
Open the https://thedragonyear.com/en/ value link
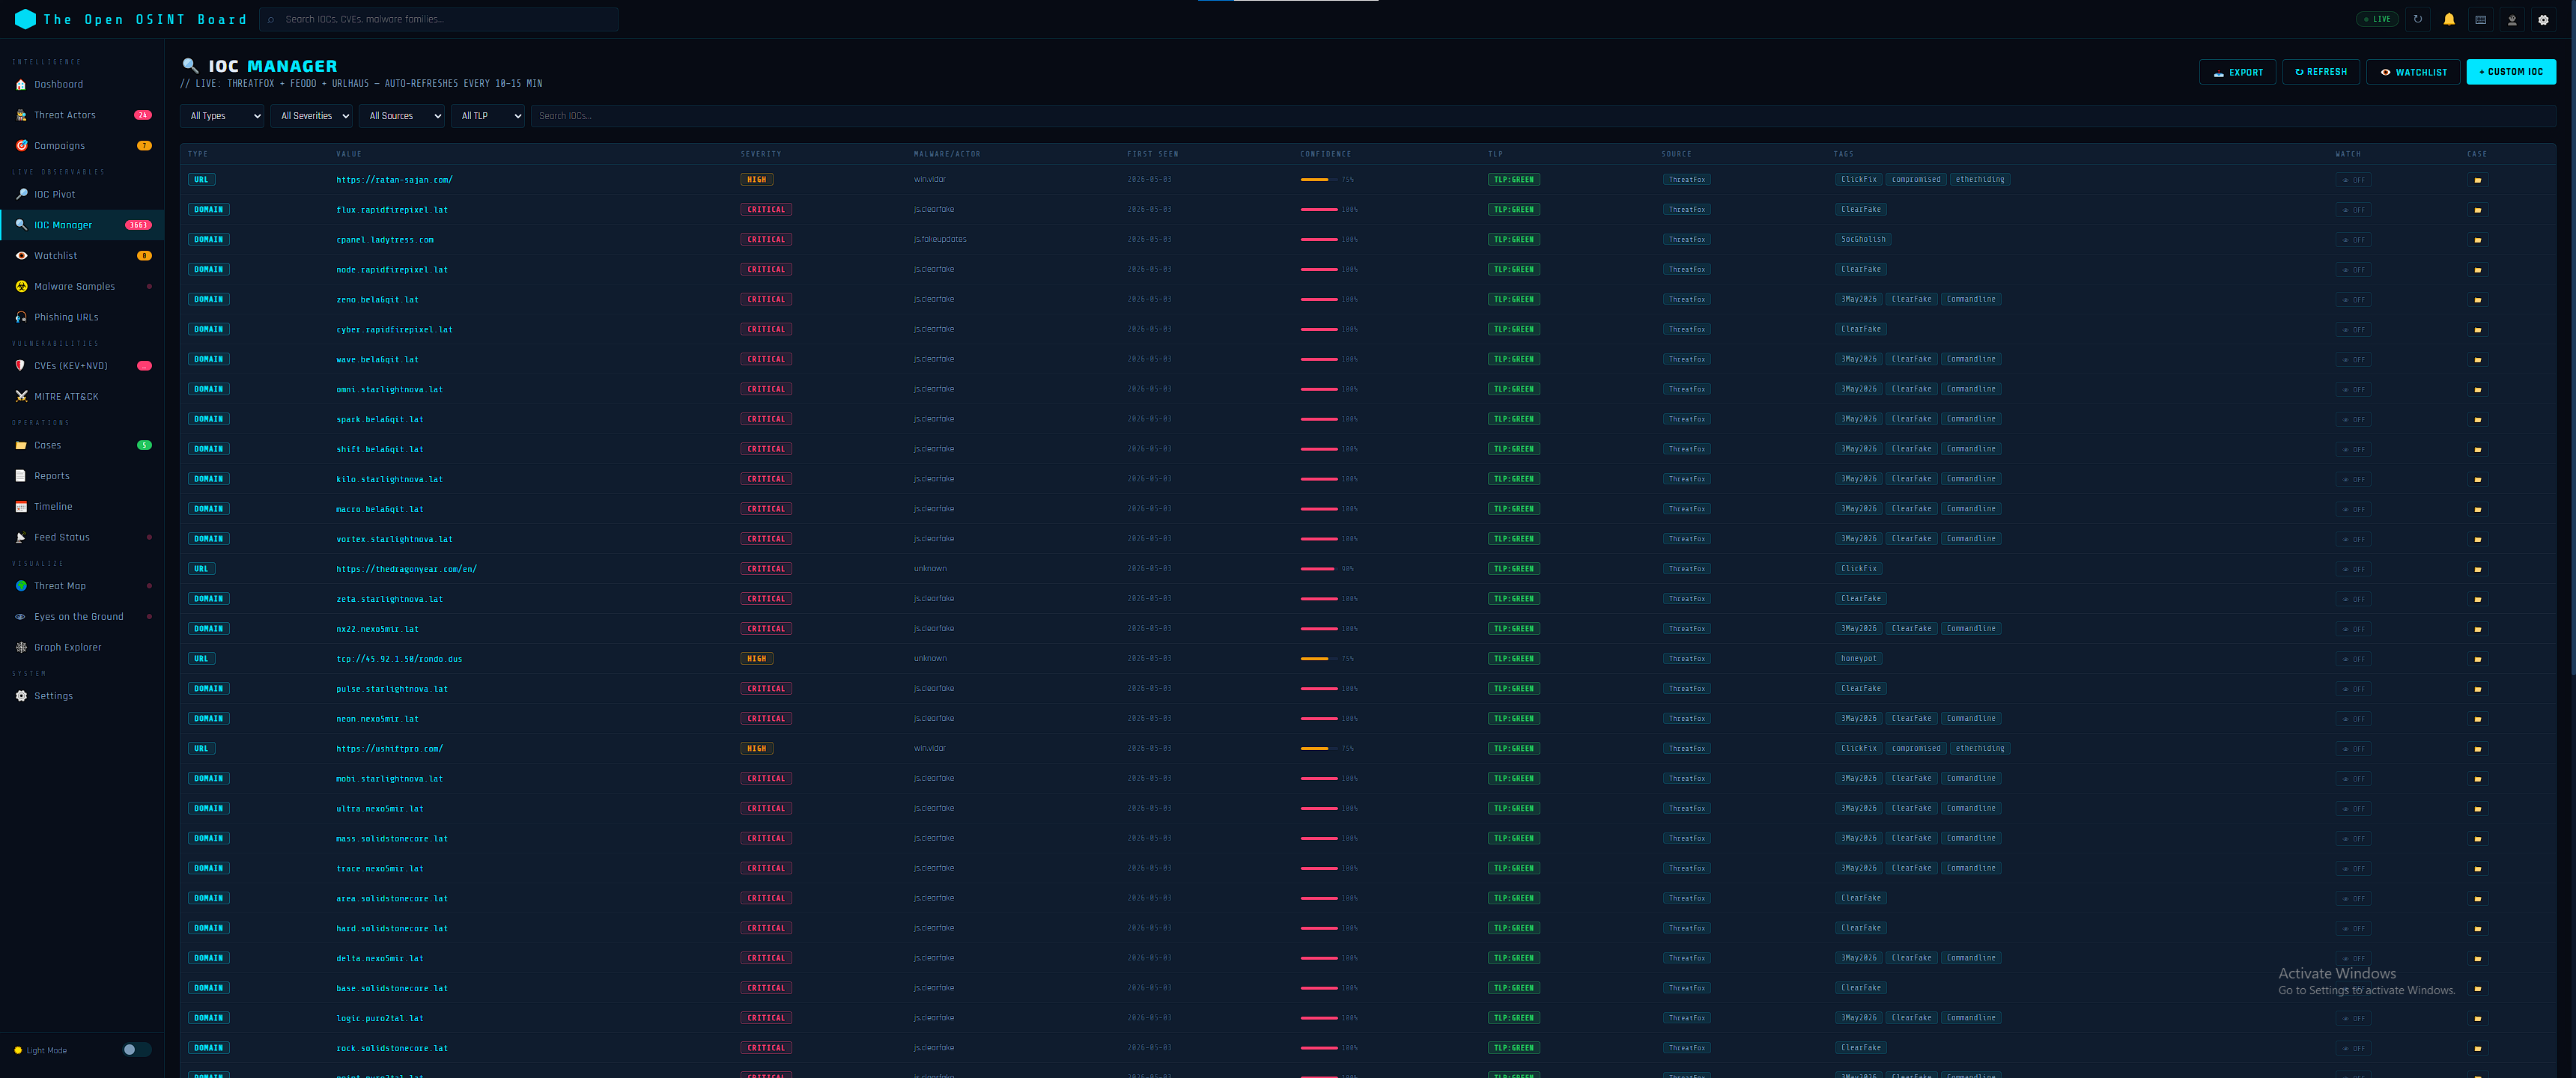[406, 570]
